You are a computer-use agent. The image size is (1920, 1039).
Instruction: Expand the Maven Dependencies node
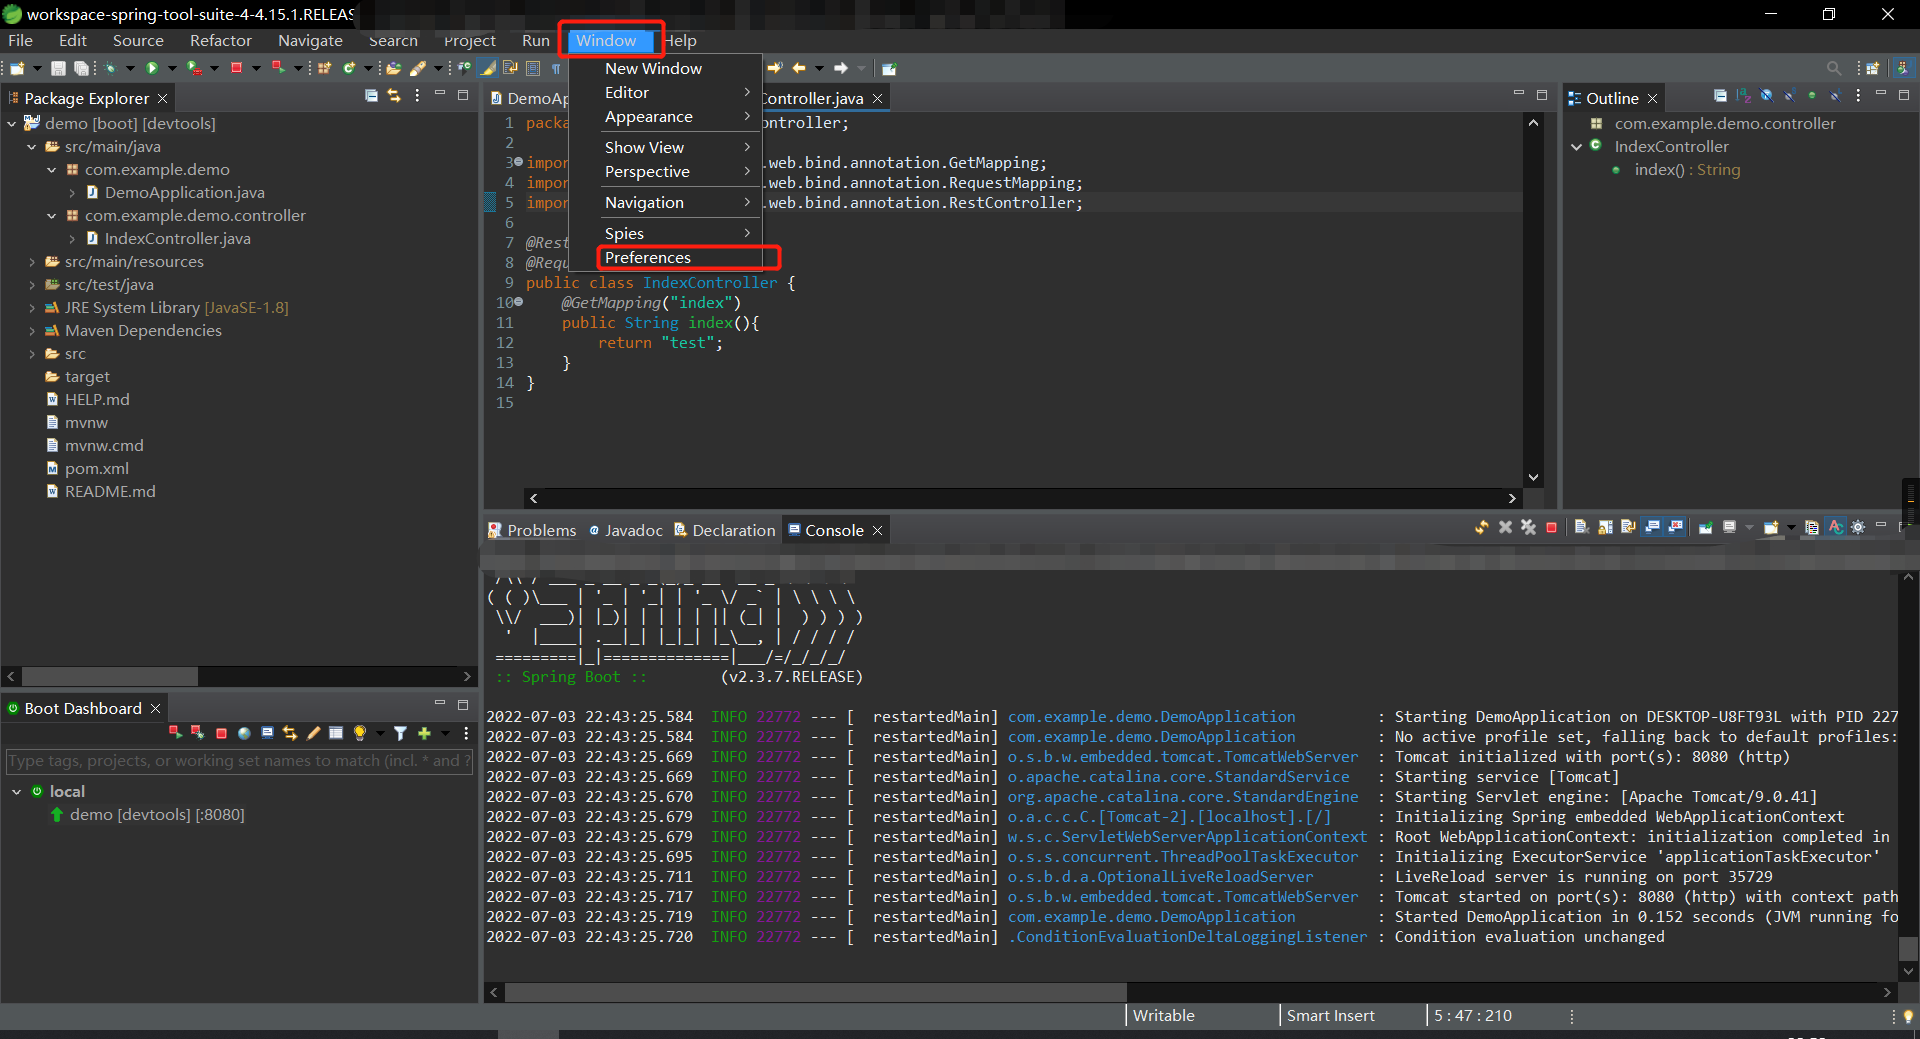32,331
